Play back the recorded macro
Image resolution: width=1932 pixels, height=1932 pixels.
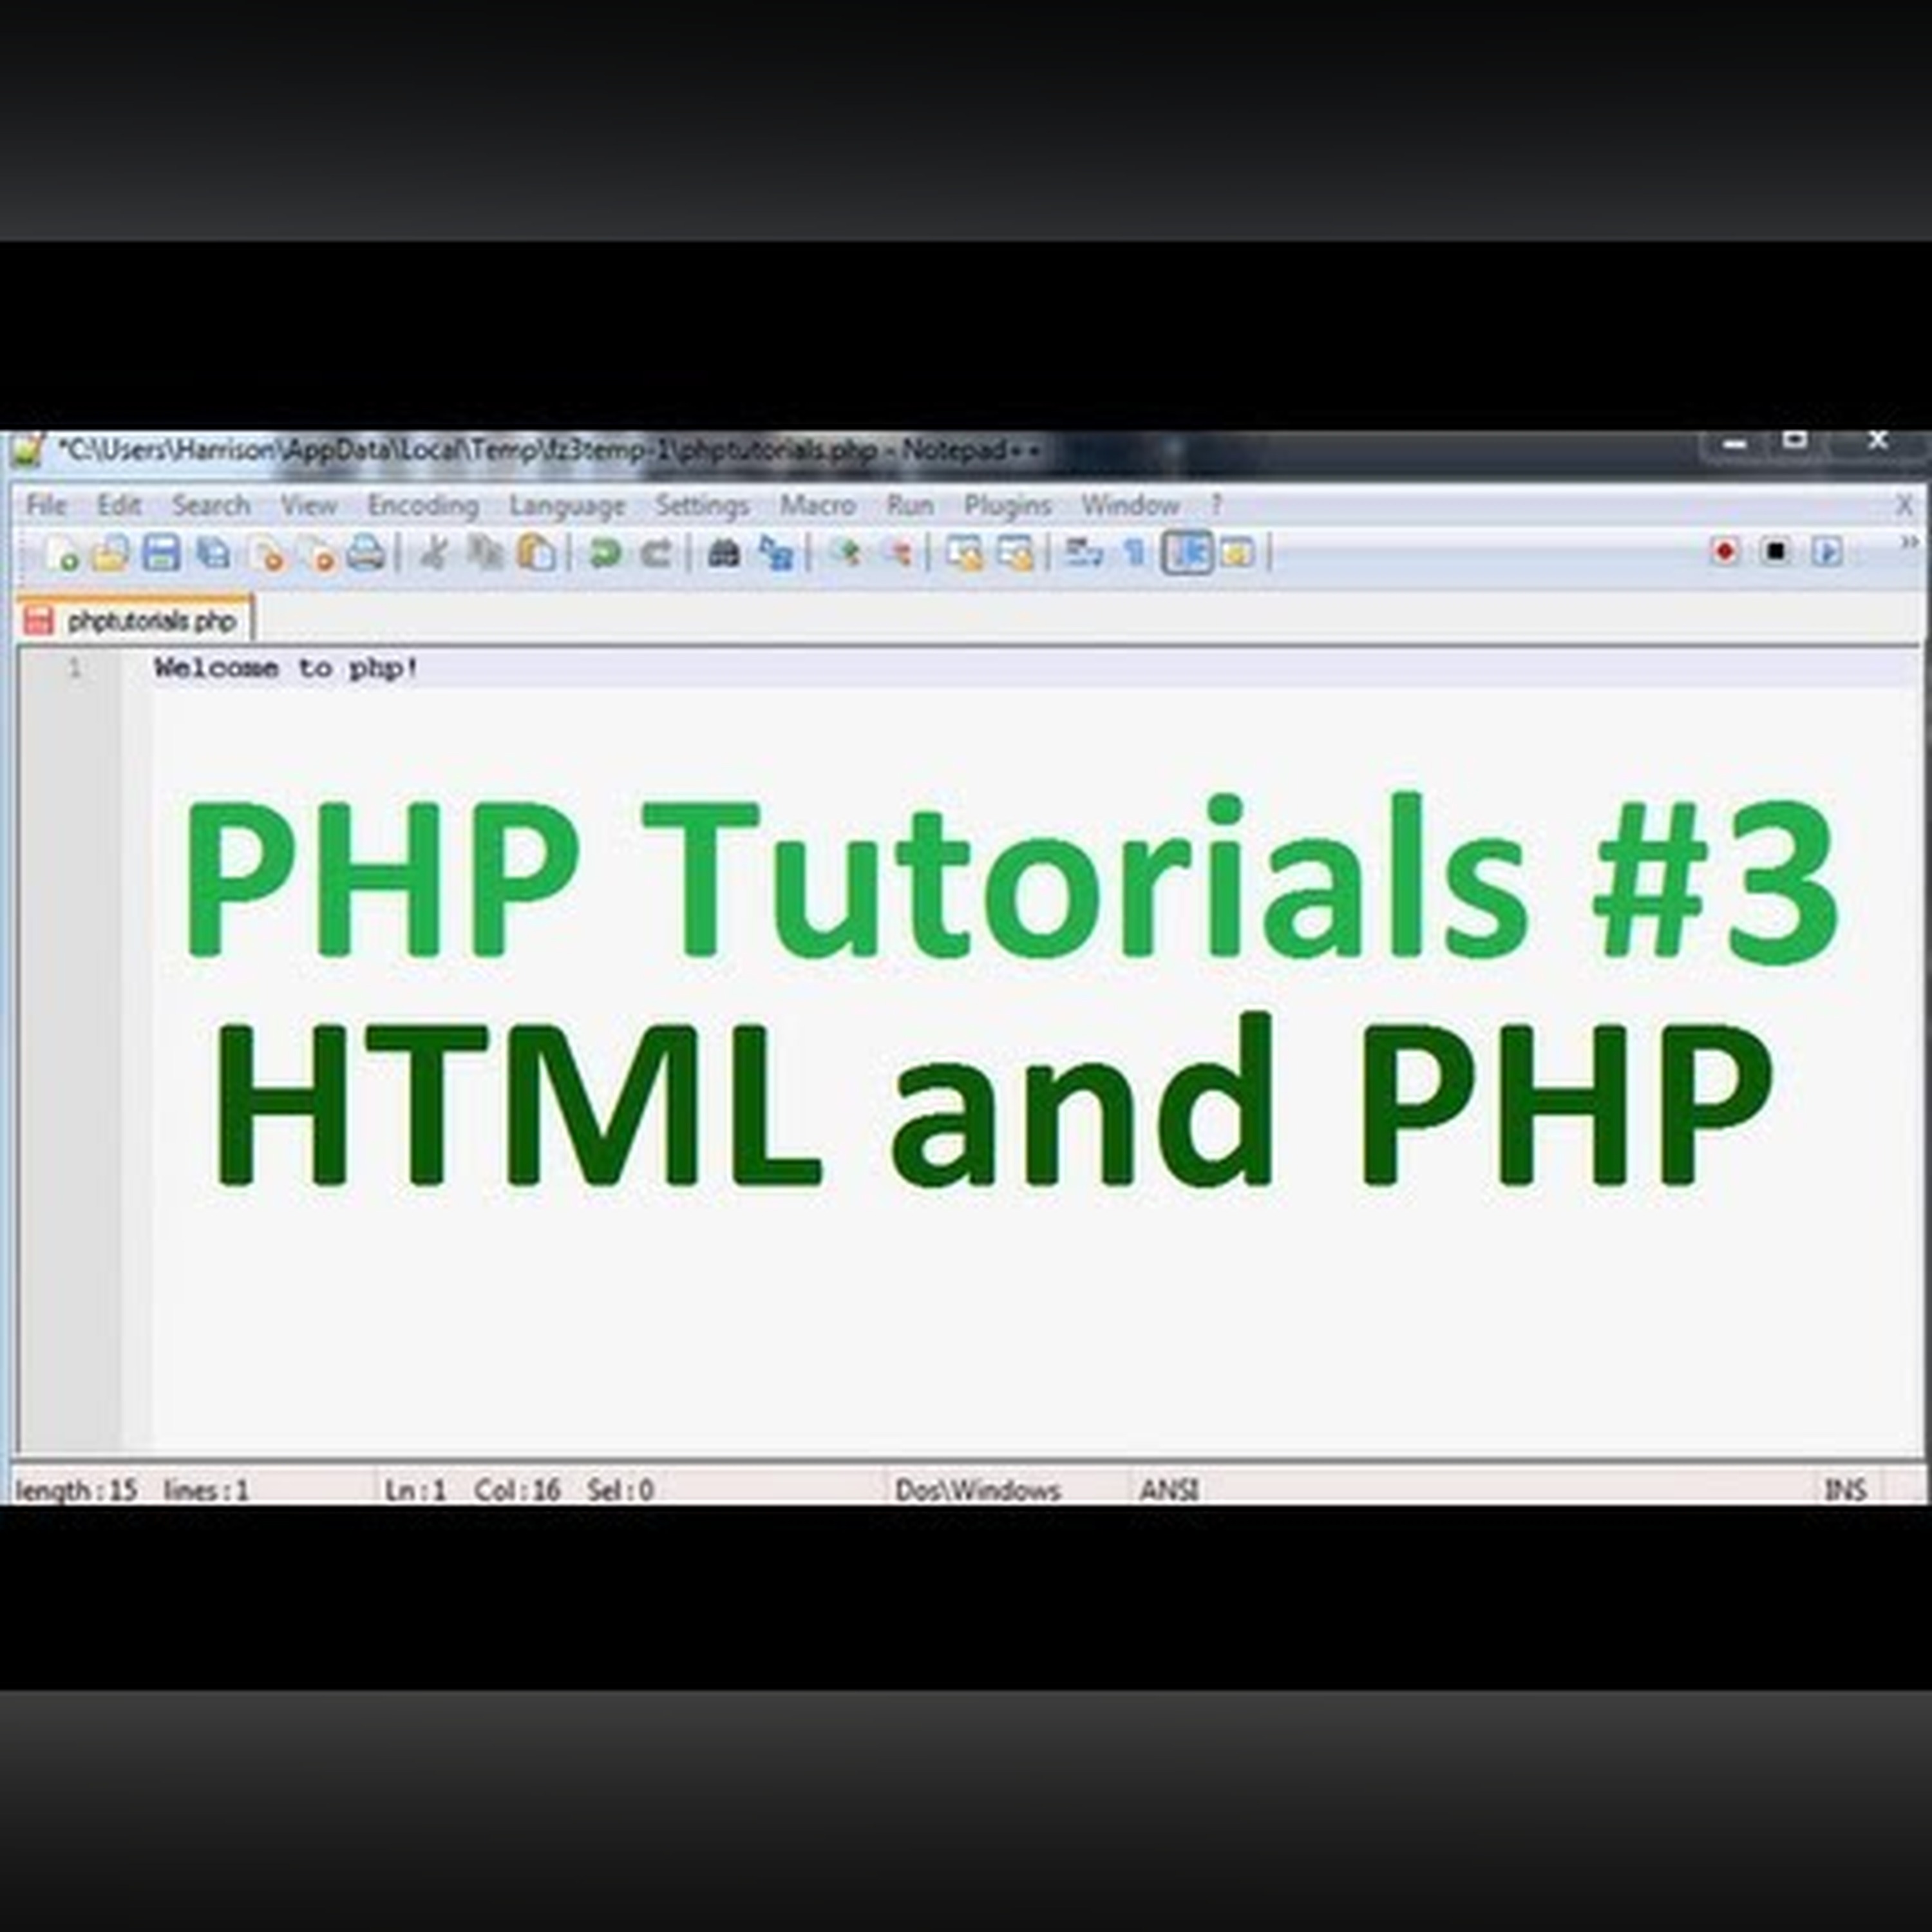click(x=1827, y=552)
